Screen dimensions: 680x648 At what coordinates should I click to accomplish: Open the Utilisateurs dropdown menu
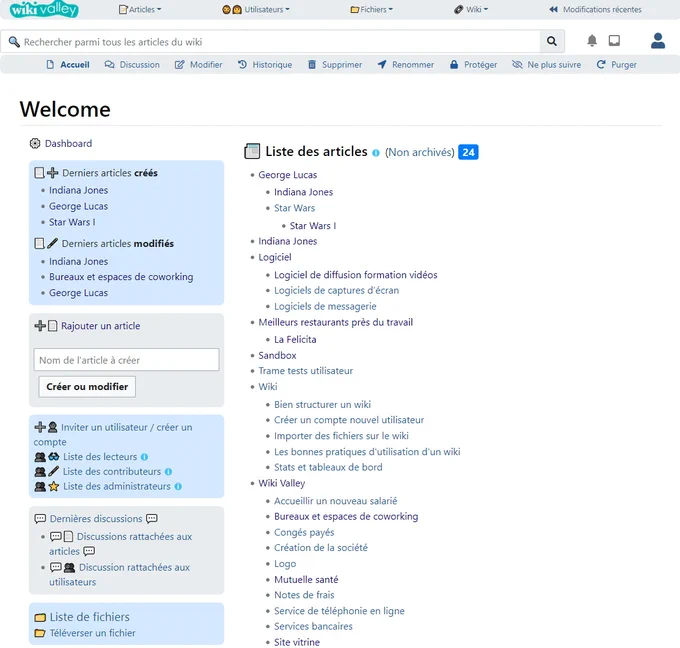[x=255, y=9]
